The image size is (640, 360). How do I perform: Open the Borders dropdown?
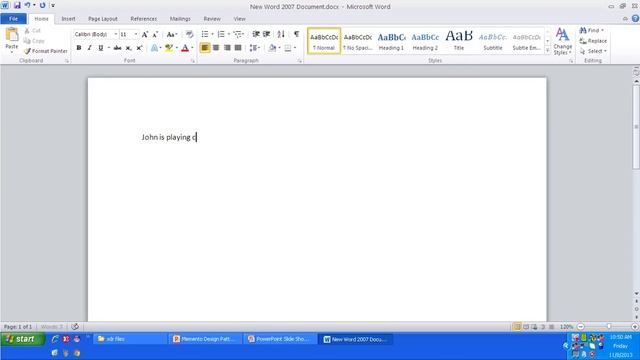click(x=295, y=48)
